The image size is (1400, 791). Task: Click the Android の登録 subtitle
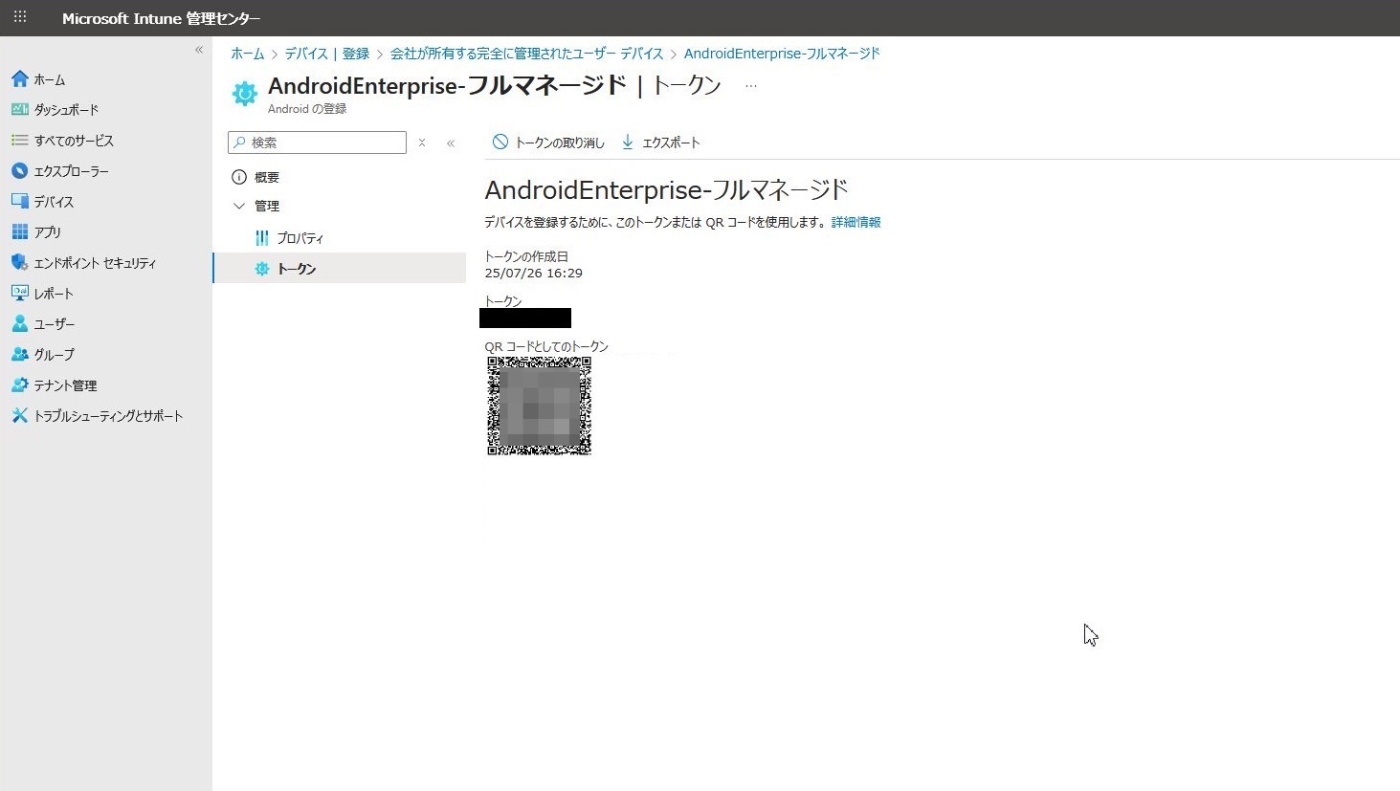pos(307,109)
